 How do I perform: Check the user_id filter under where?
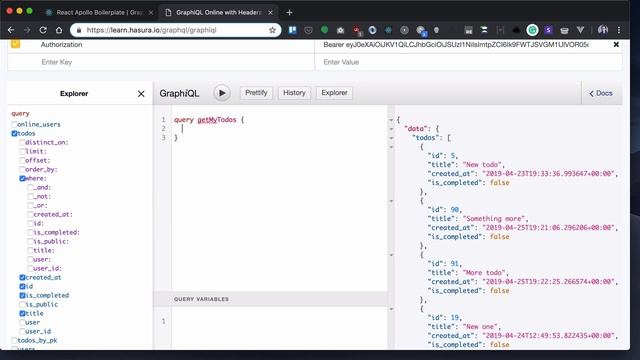31,268
